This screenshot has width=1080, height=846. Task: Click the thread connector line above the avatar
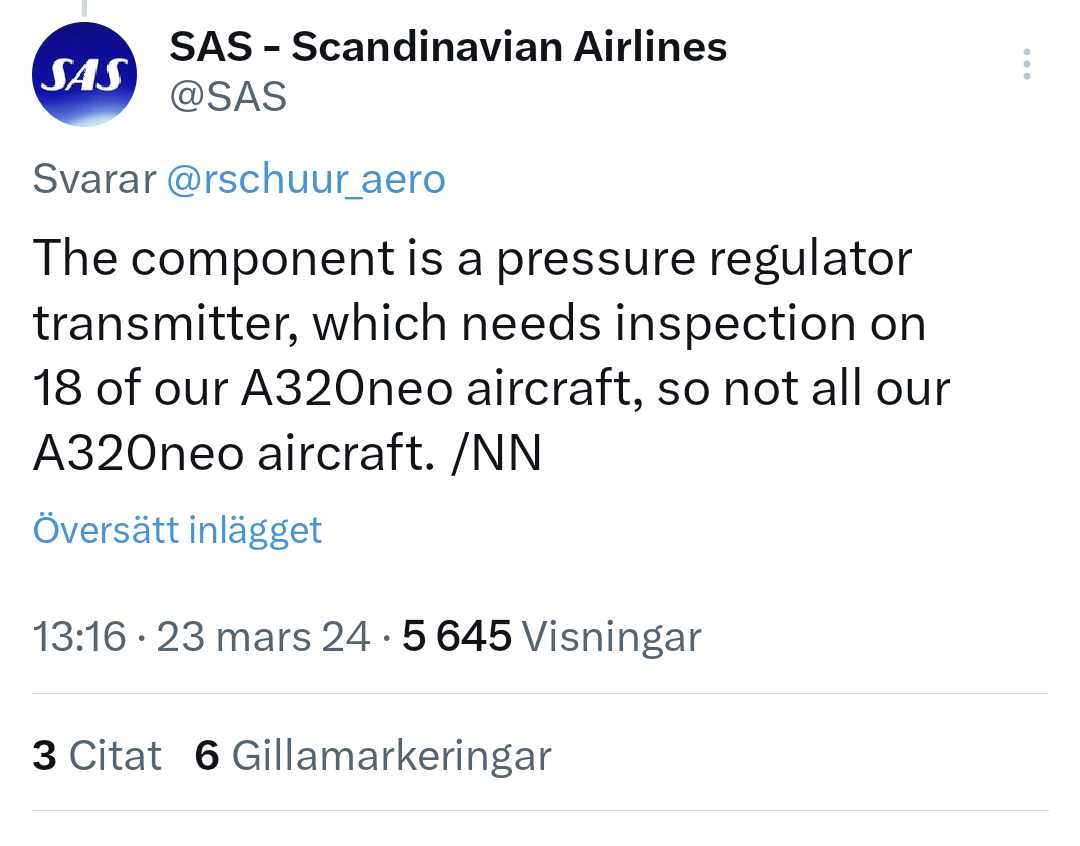(x=84, y=6)
